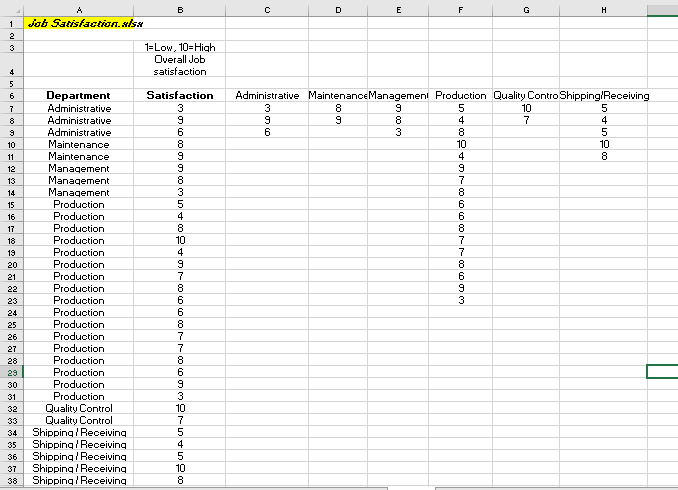Click value 9 in cell E7
Viewport: 678px width, 490px height.
coord(398,108)
